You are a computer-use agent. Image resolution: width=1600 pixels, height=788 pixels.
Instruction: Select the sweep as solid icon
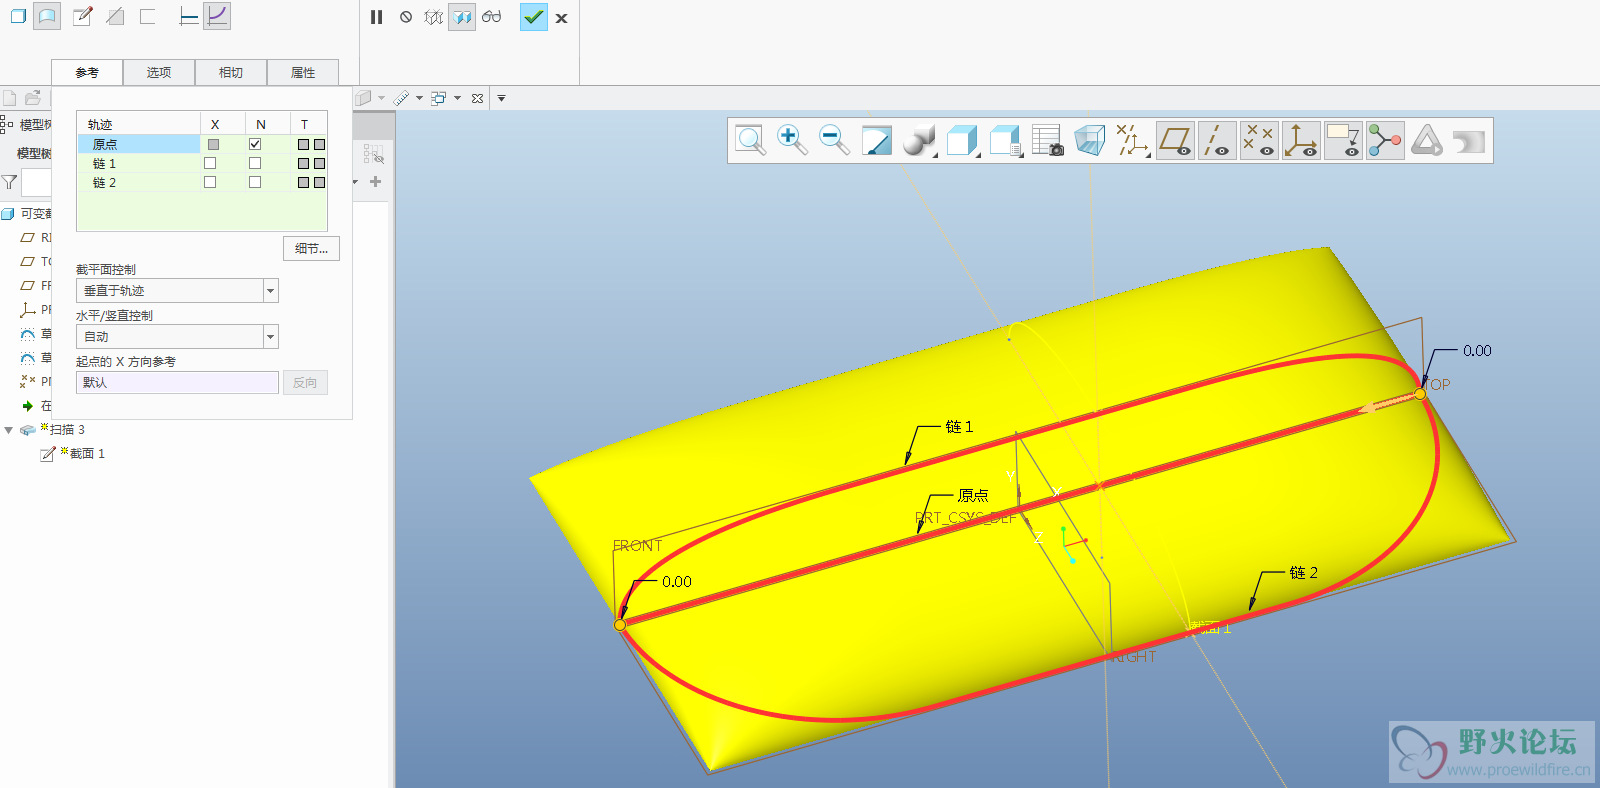click(x=18, y=16)
